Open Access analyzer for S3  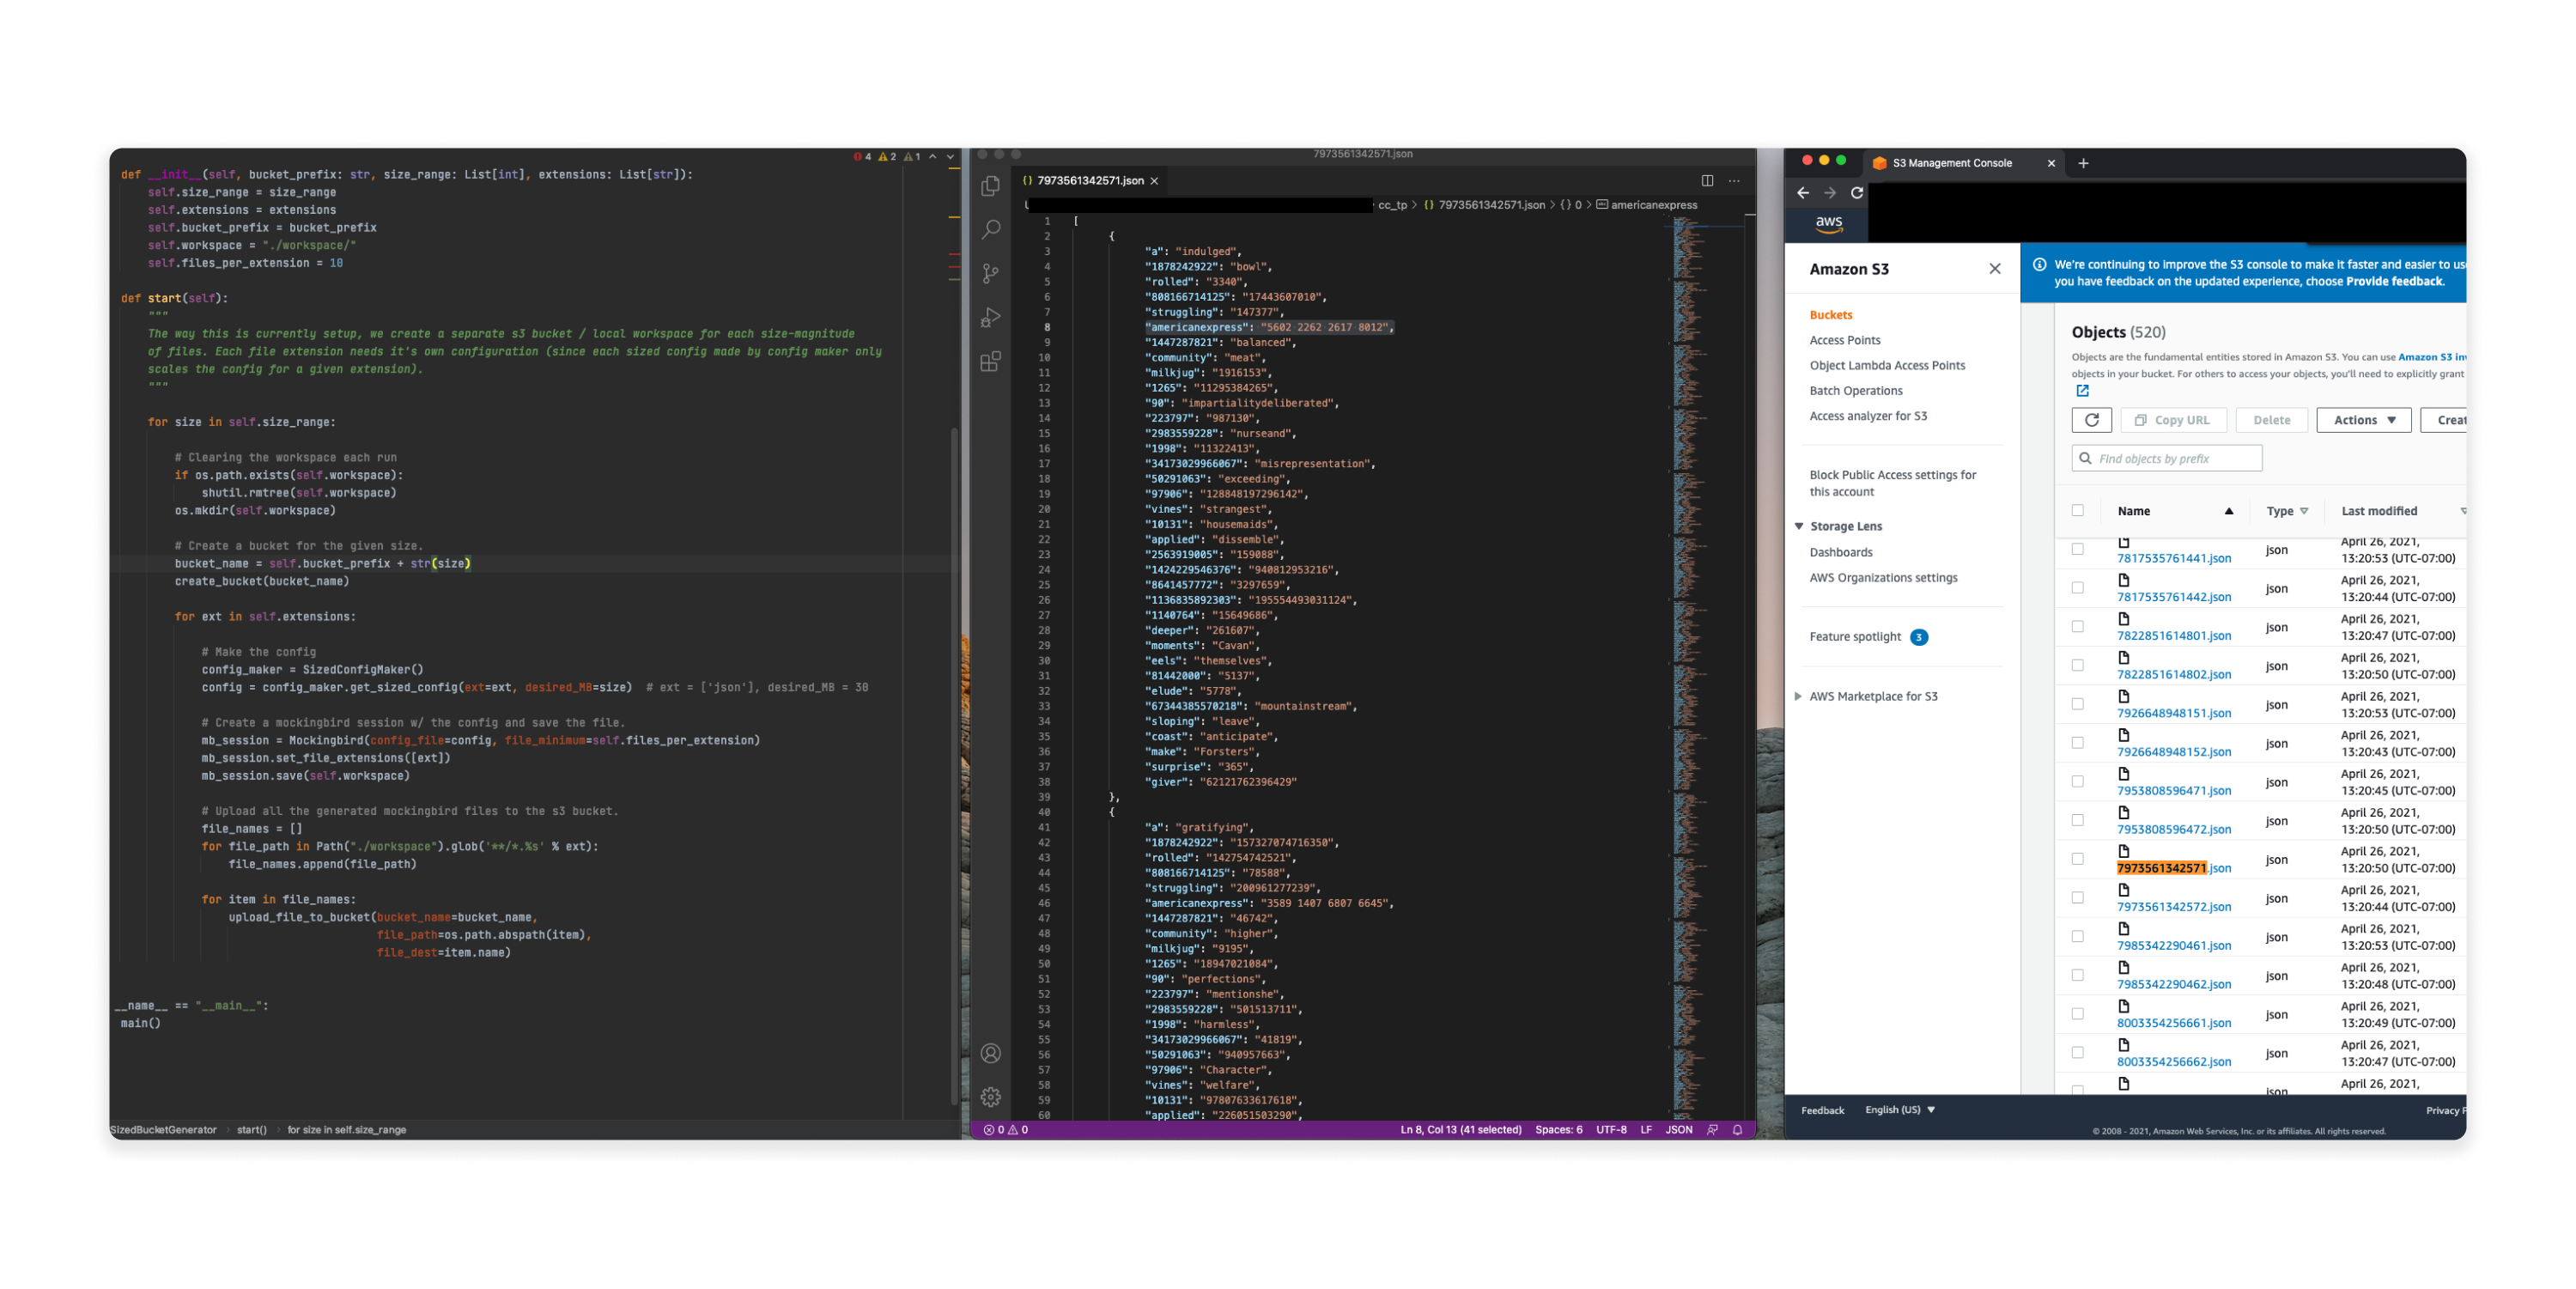click(1868, 416)
